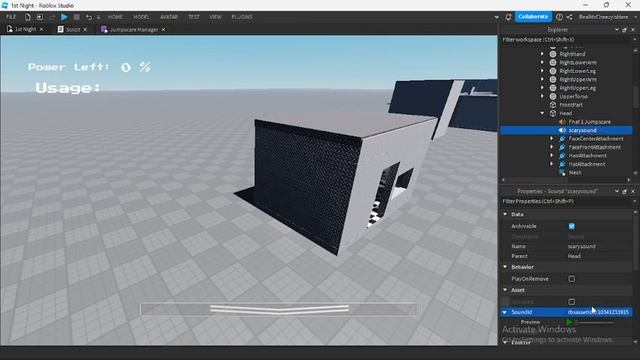Image resolution: width=640 pixels, height=360 pixels.
Task: Select the Script document tab
Action: tap(73, 29)
